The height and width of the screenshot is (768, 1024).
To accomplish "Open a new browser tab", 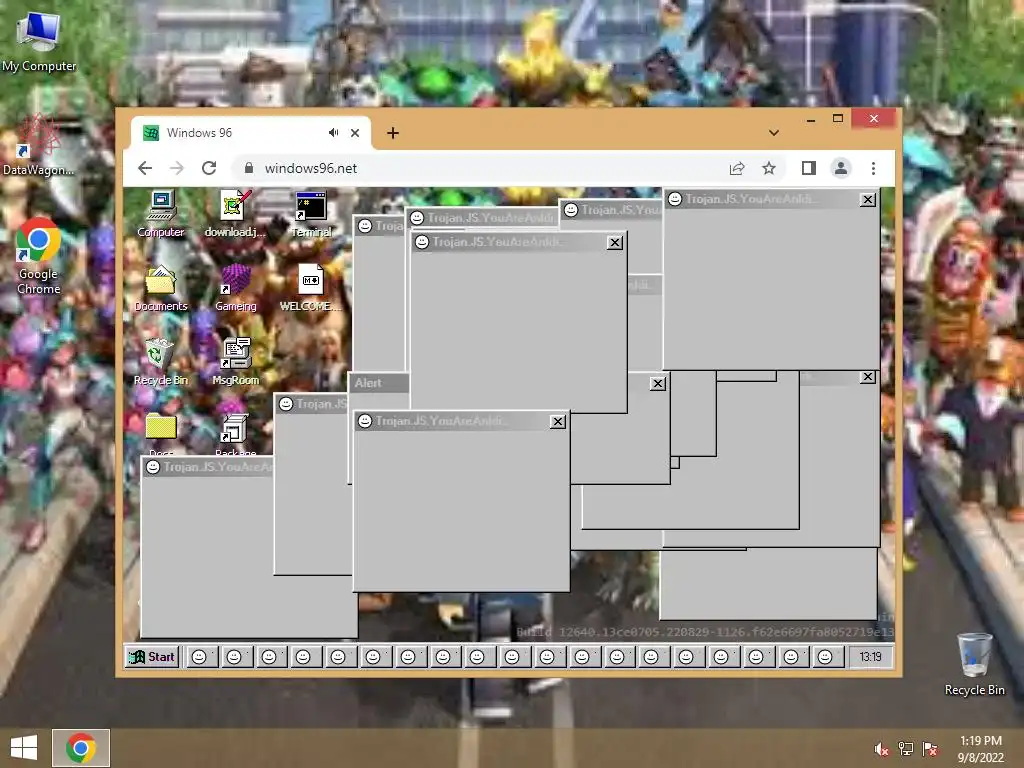I will [392, 133].
